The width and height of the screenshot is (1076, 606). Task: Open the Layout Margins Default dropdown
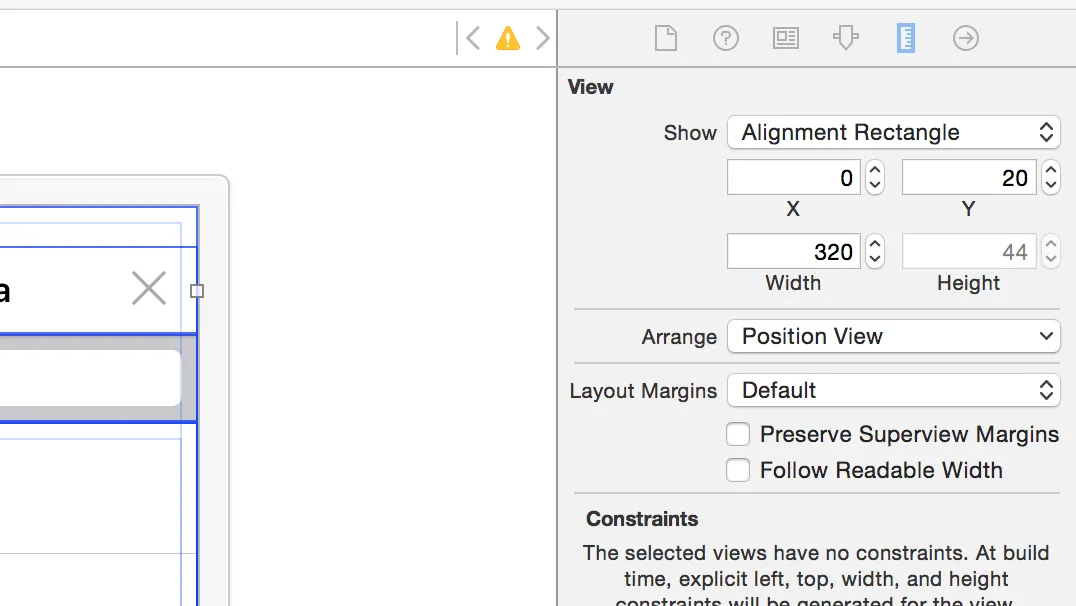click(893, 390)
